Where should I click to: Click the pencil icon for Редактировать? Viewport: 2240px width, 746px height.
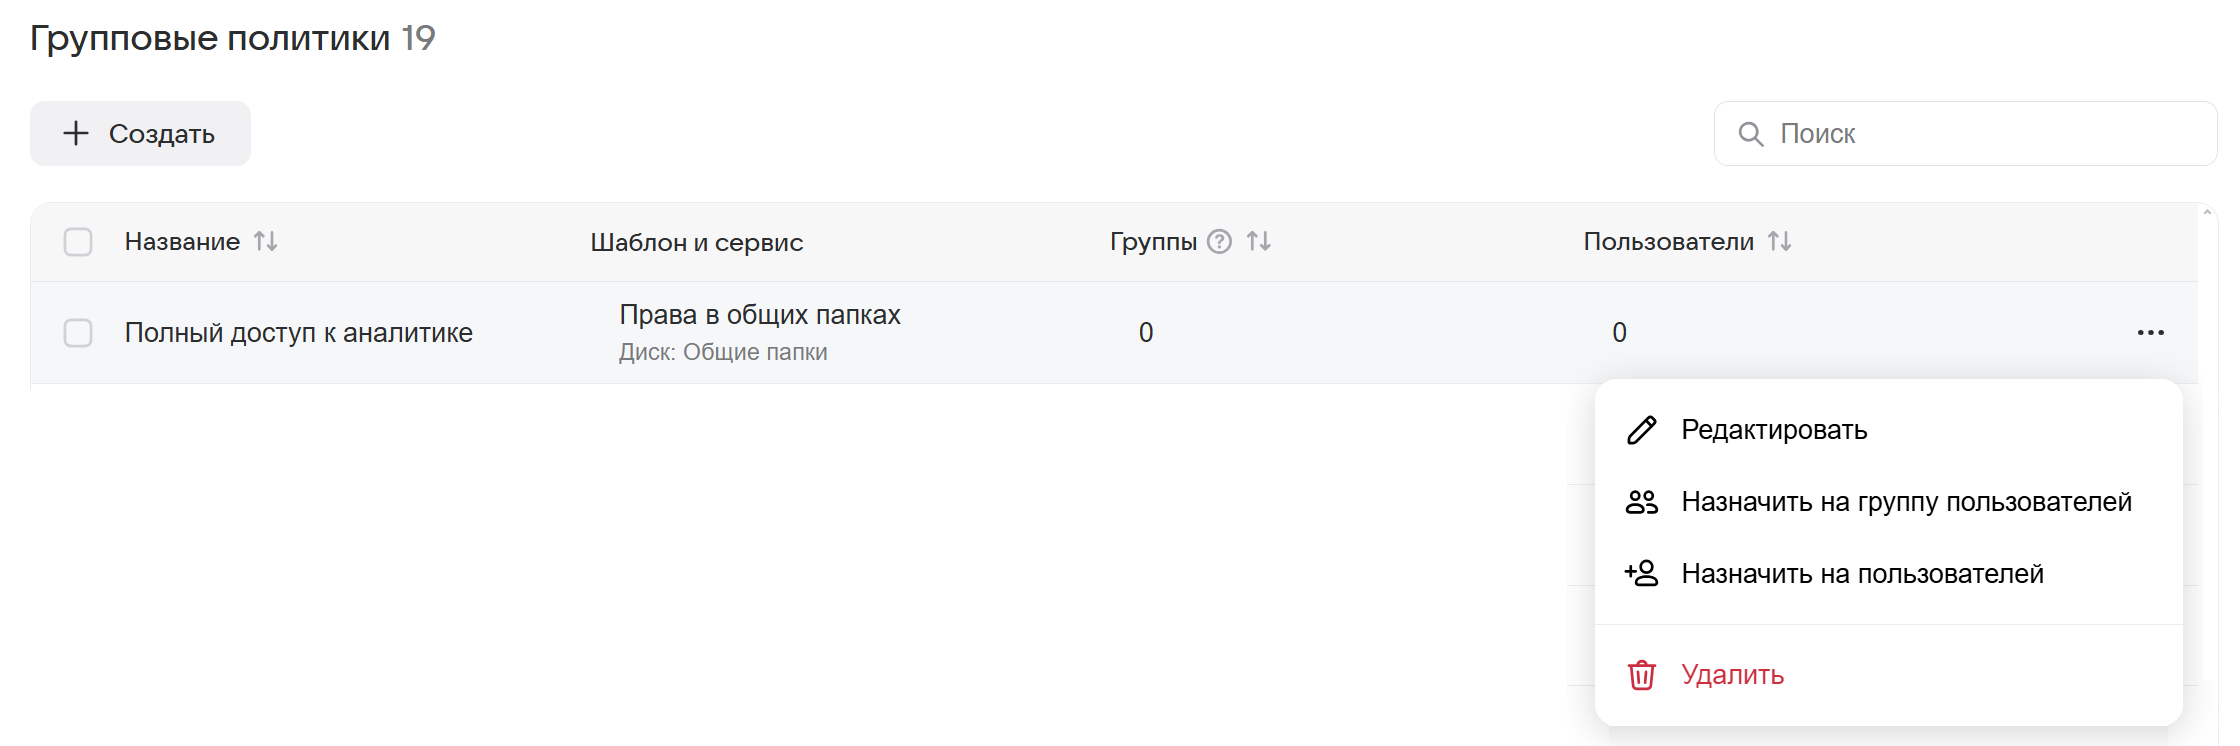click(1641, 430)
